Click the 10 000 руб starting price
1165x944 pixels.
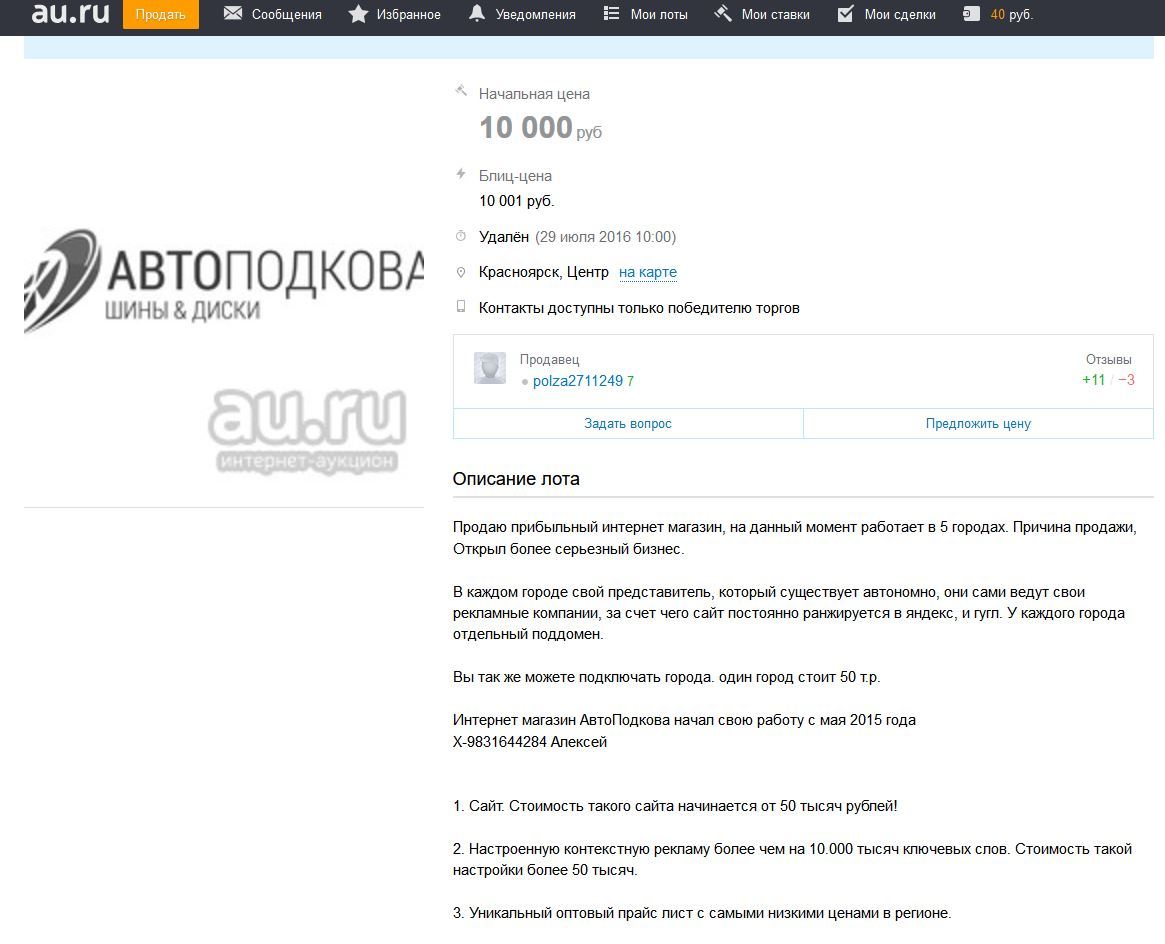(540, 128)
